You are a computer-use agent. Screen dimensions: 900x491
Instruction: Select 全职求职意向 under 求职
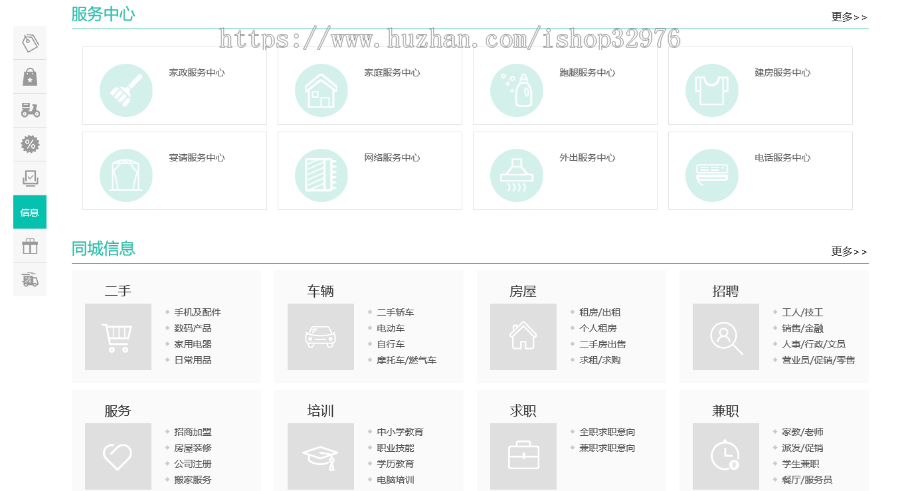tap(607, 432)
